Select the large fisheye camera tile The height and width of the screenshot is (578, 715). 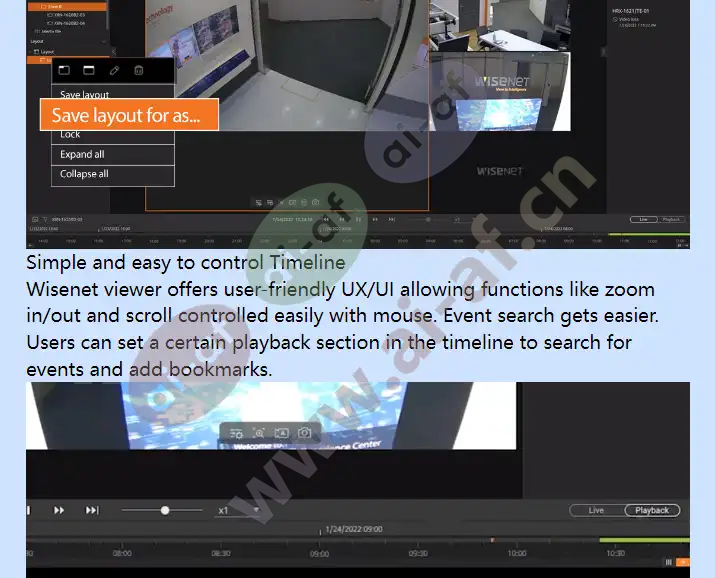[287, 65]
